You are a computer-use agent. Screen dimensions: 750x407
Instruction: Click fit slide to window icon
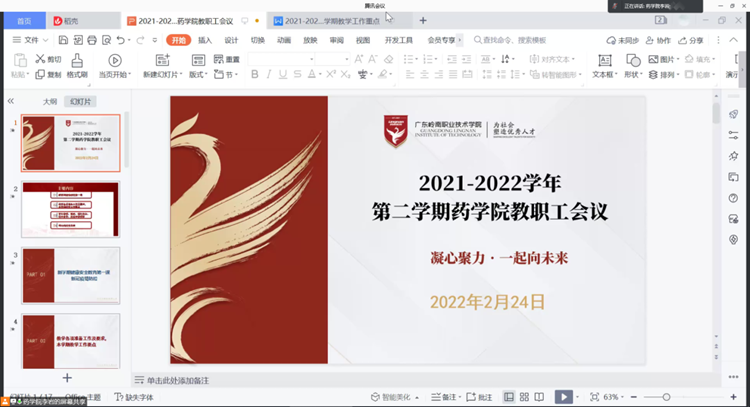[x=594, y=397]
